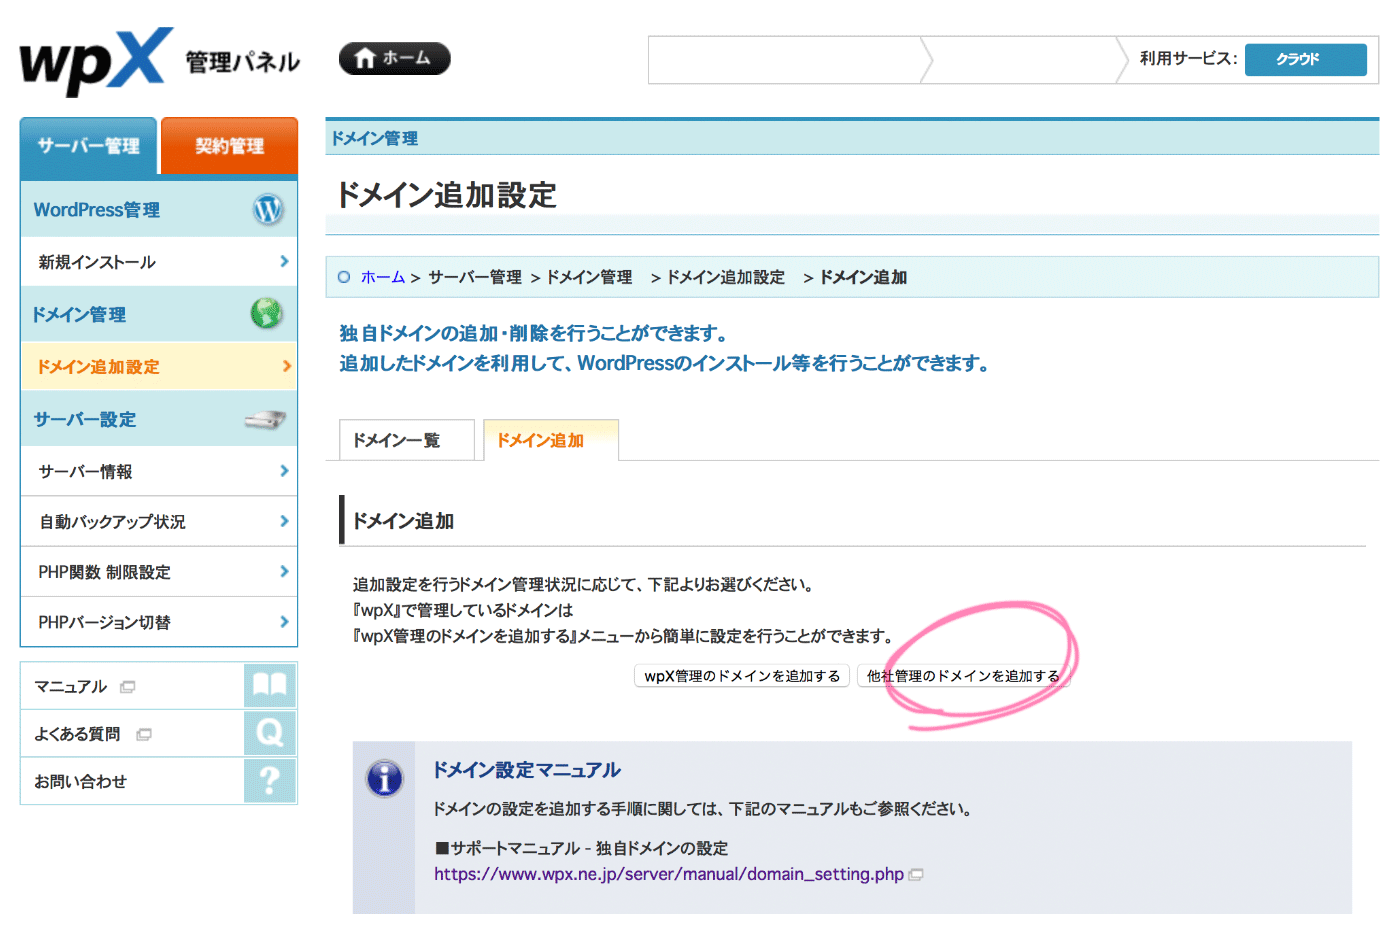This screenshot has height=934, width=1400.
Task: Click chevron arrow on サーバー情報 row
Action: pos(285,470)
